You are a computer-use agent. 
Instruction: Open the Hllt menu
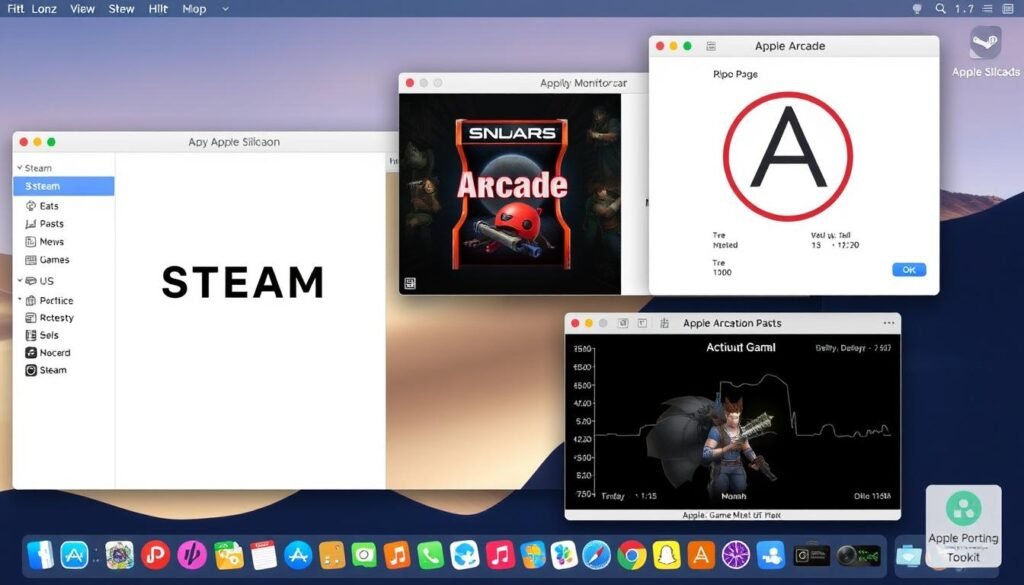tap(158, 9)
